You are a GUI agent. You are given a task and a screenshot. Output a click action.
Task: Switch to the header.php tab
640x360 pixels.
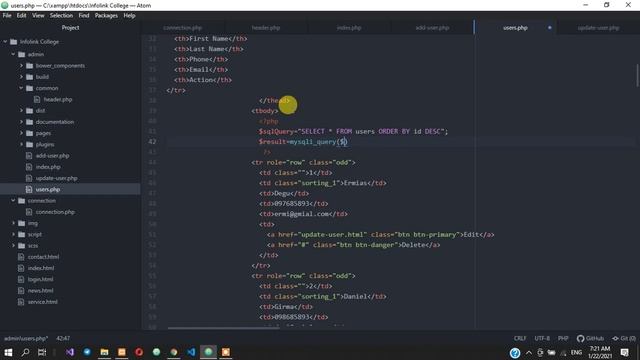pyautogui.click(x=266, y=28)
